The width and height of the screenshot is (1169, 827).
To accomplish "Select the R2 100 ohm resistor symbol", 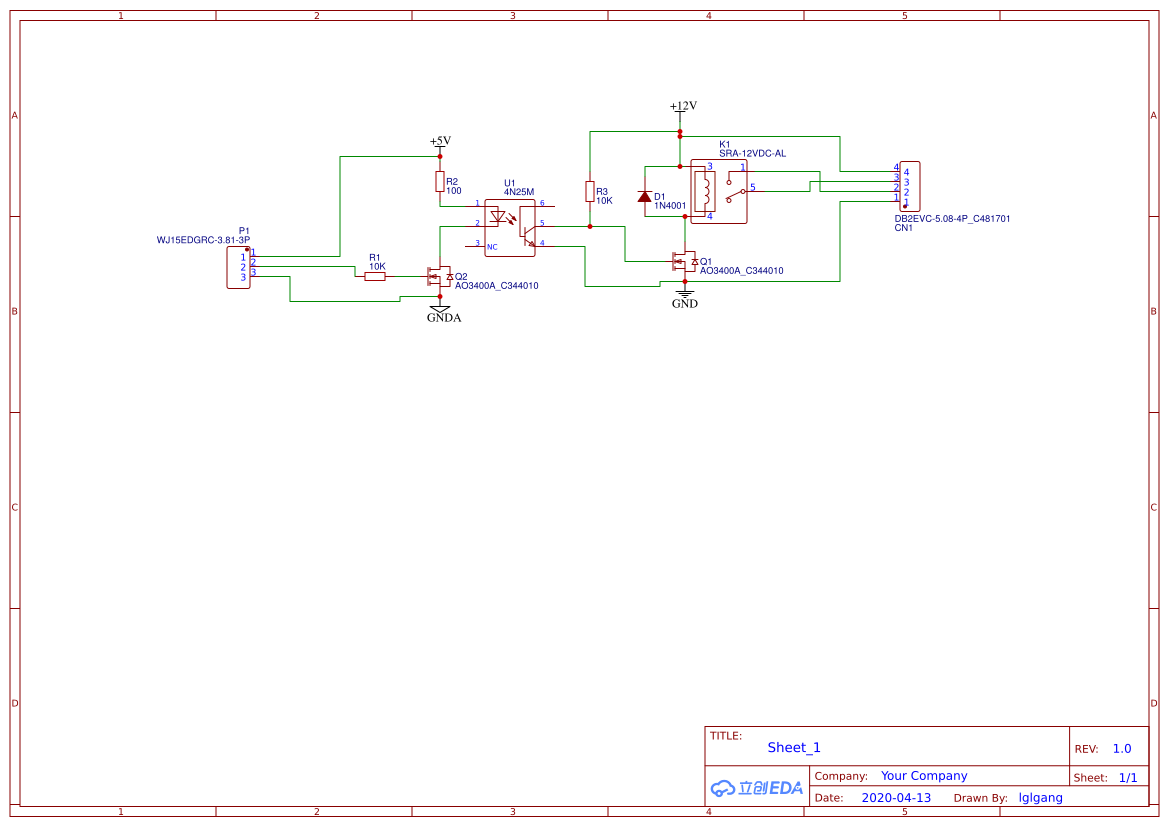I will click(x=440, y=181).
